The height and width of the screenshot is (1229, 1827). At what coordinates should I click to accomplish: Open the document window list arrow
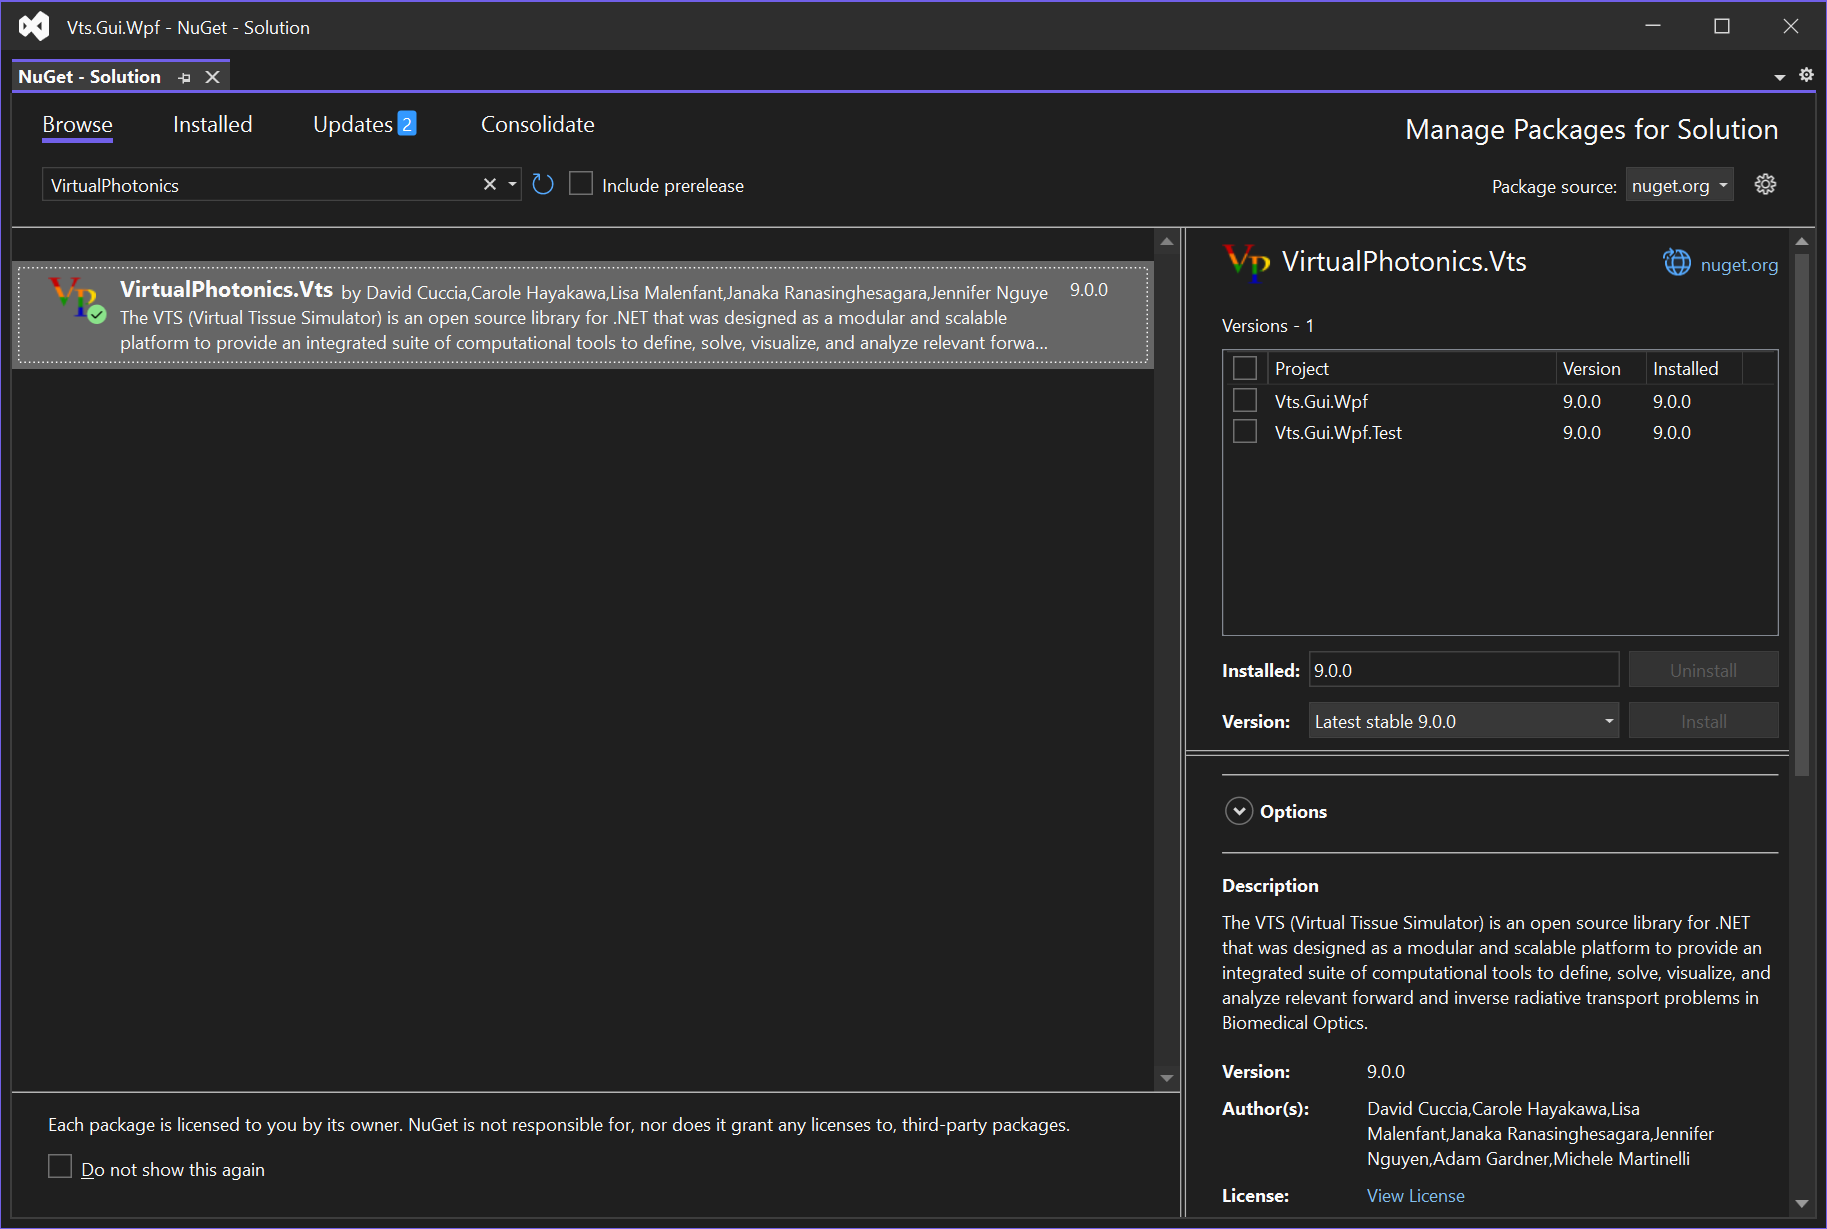coord(1780,77)
